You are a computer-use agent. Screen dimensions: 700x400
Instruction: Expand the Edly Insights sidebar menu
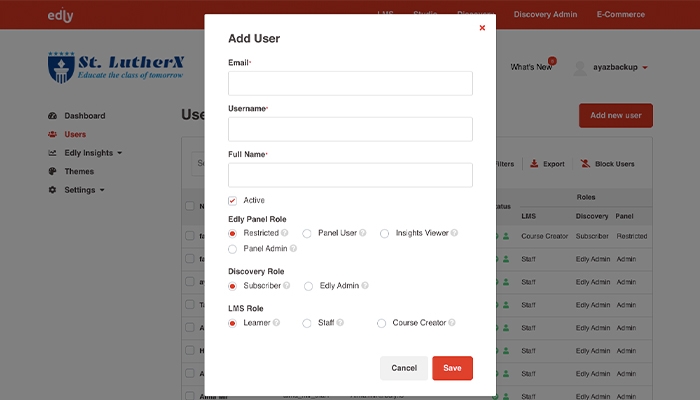[86, 153]
